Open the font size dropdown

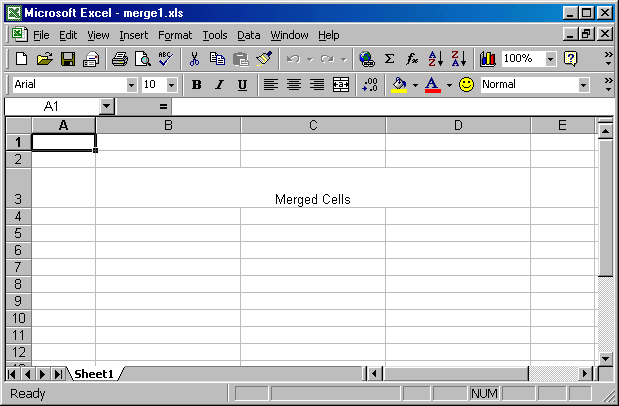pyautogui.click(x=172, y=85)
